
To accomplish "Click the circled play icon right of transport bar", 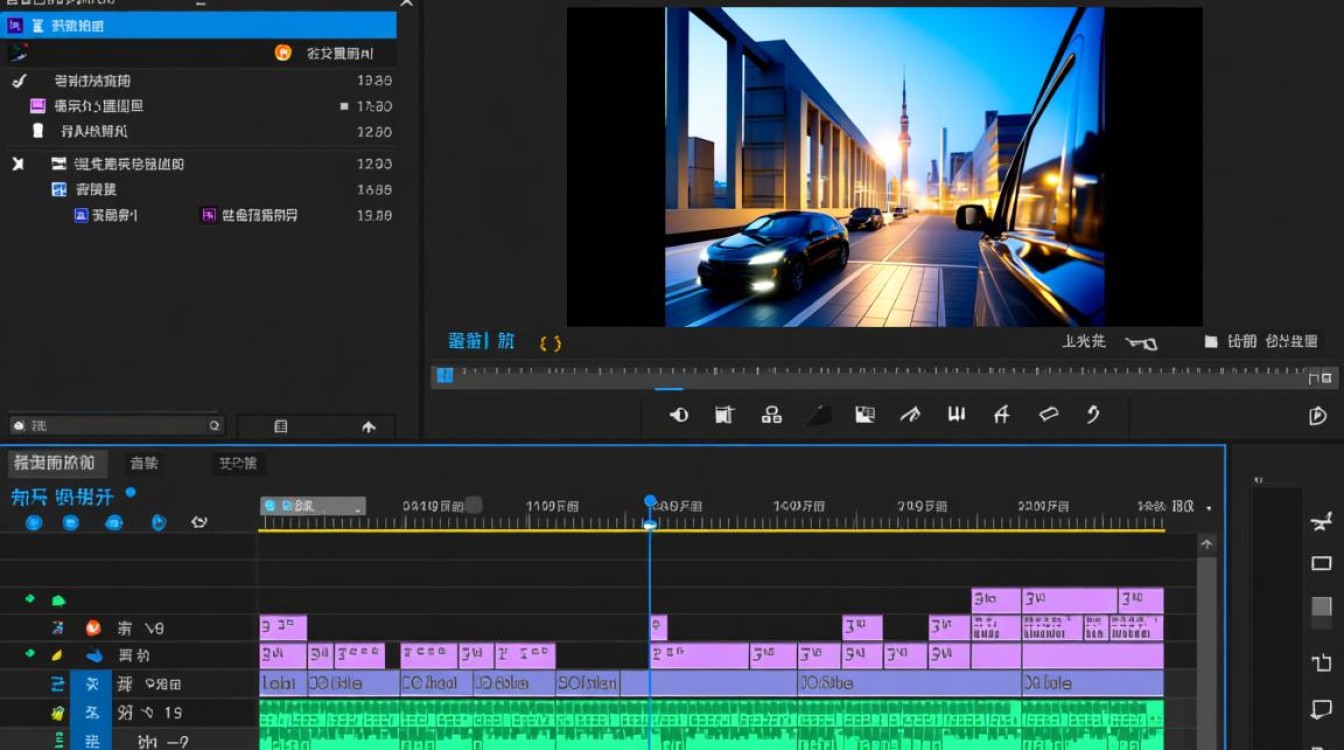I will pyautogui.click(x=1318, y=416).
